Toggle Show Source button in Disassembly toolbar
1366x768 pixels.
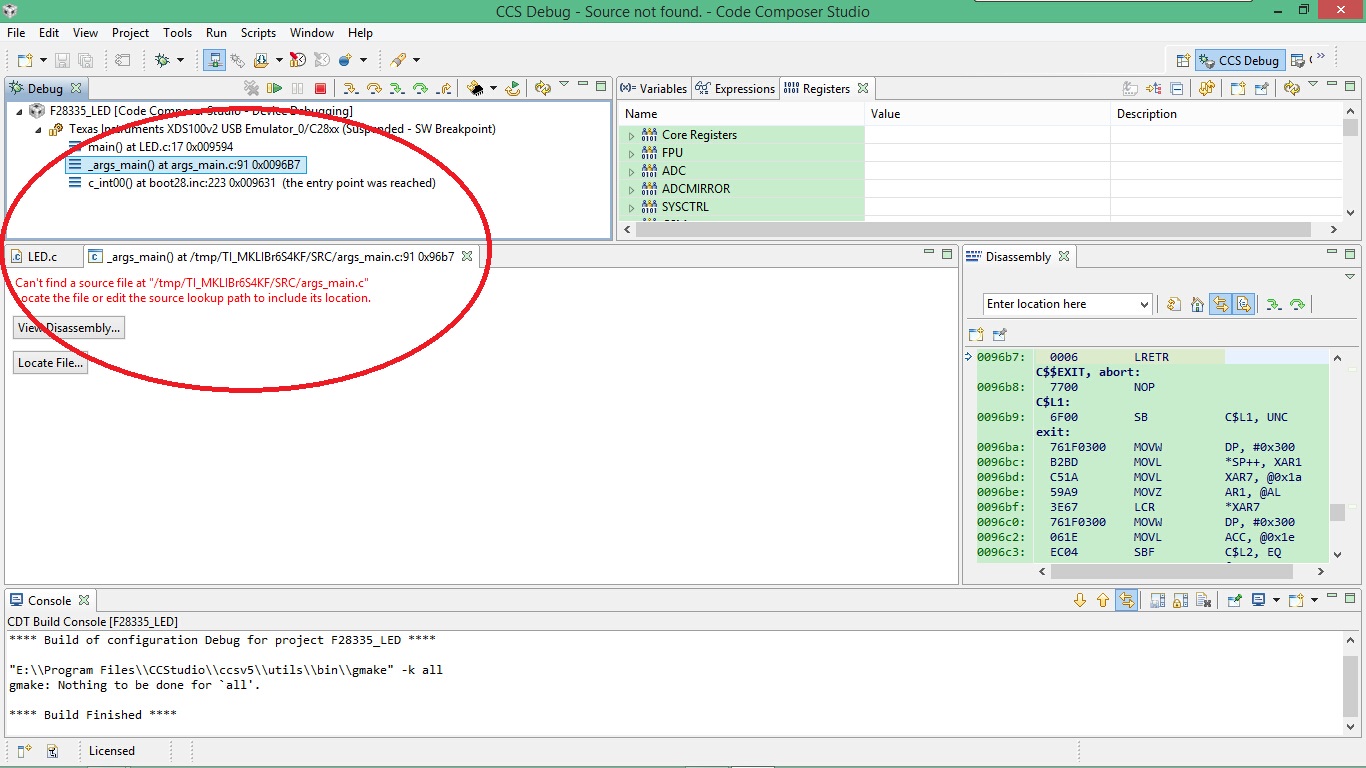click(x=1243, y=304)
